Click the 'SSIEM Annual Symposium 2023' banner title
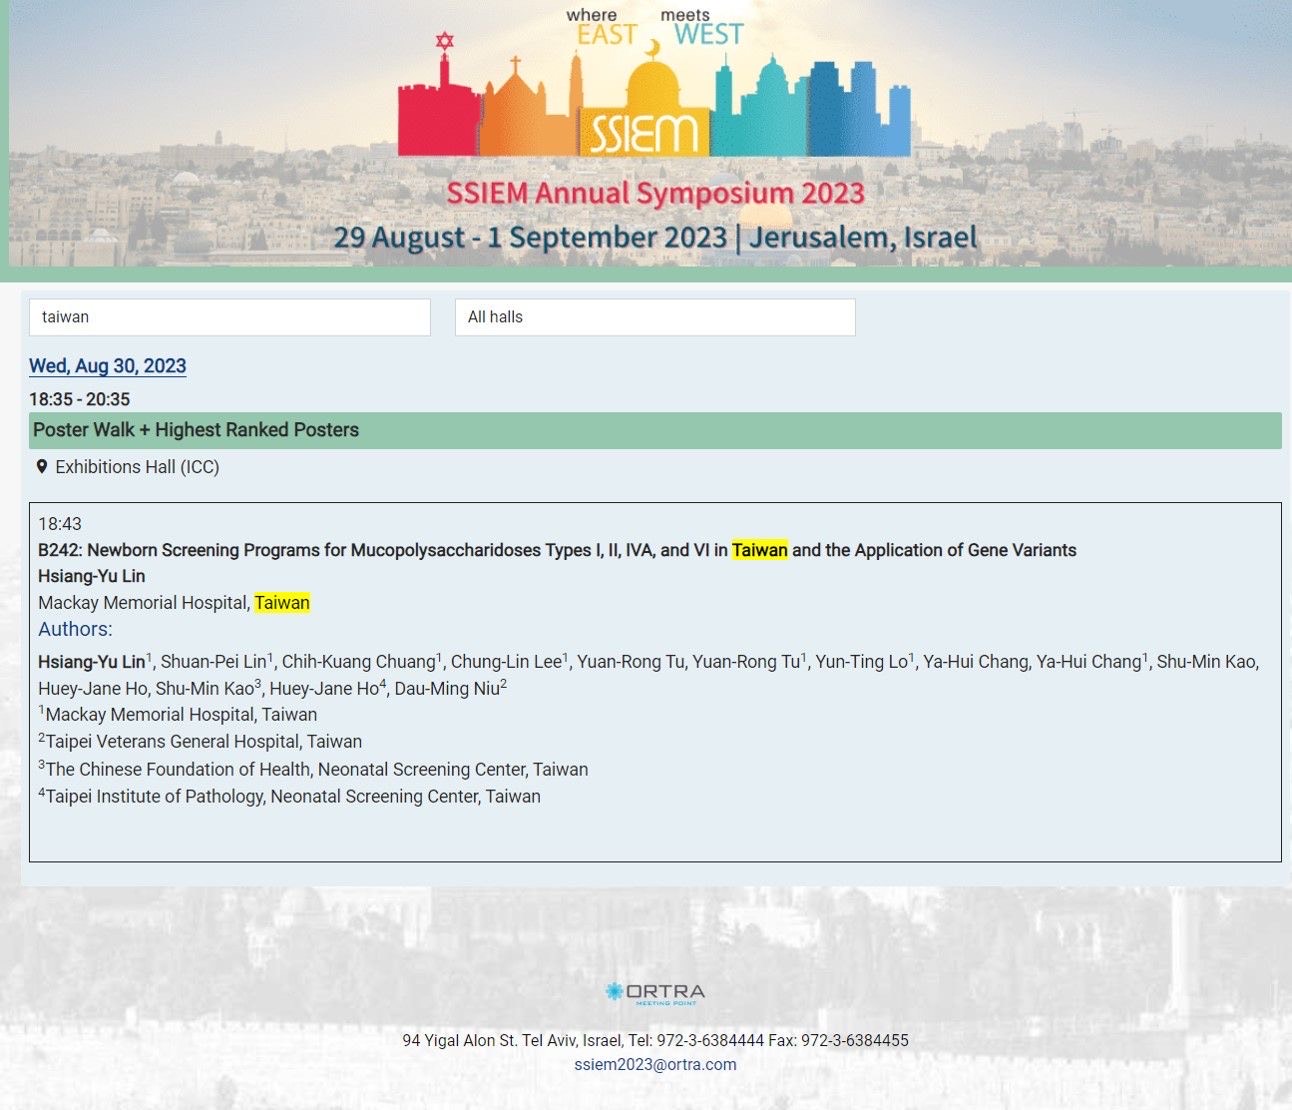This screenshot has width=1292, height=1110. click(x=655, y=193)
